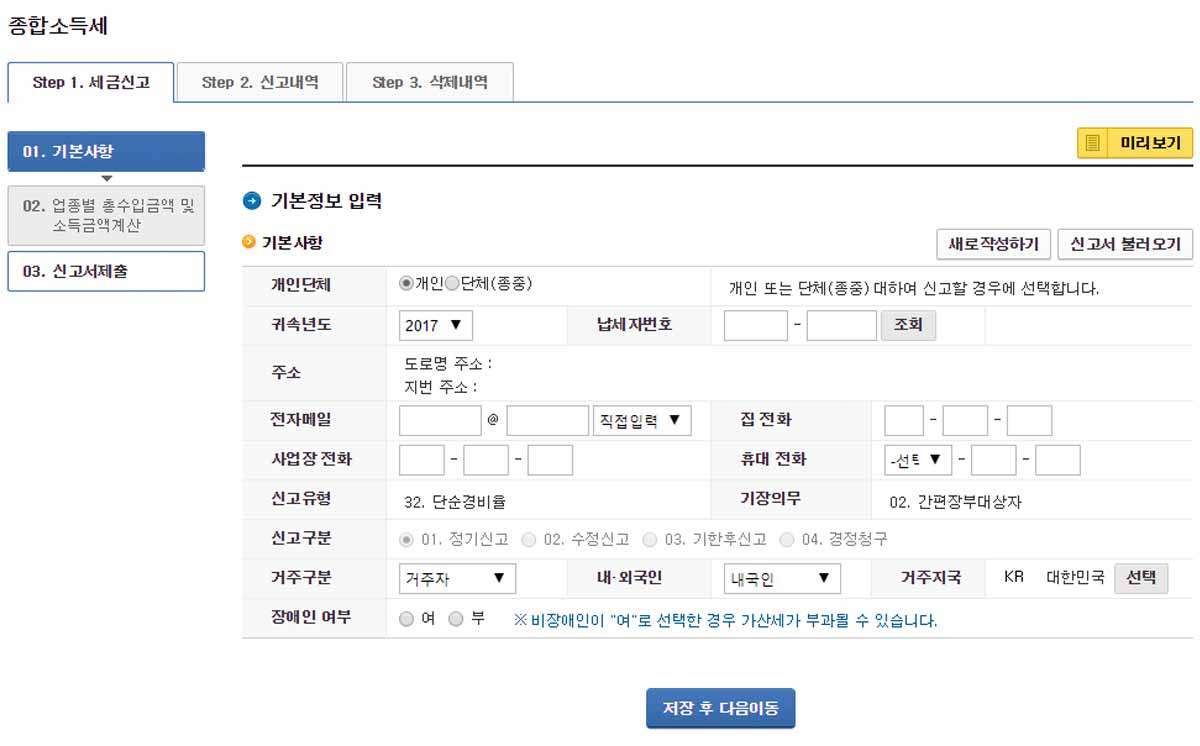
Task: Expand the 직접입력 email domain dropdown
Action: click(x=642, y=421)
